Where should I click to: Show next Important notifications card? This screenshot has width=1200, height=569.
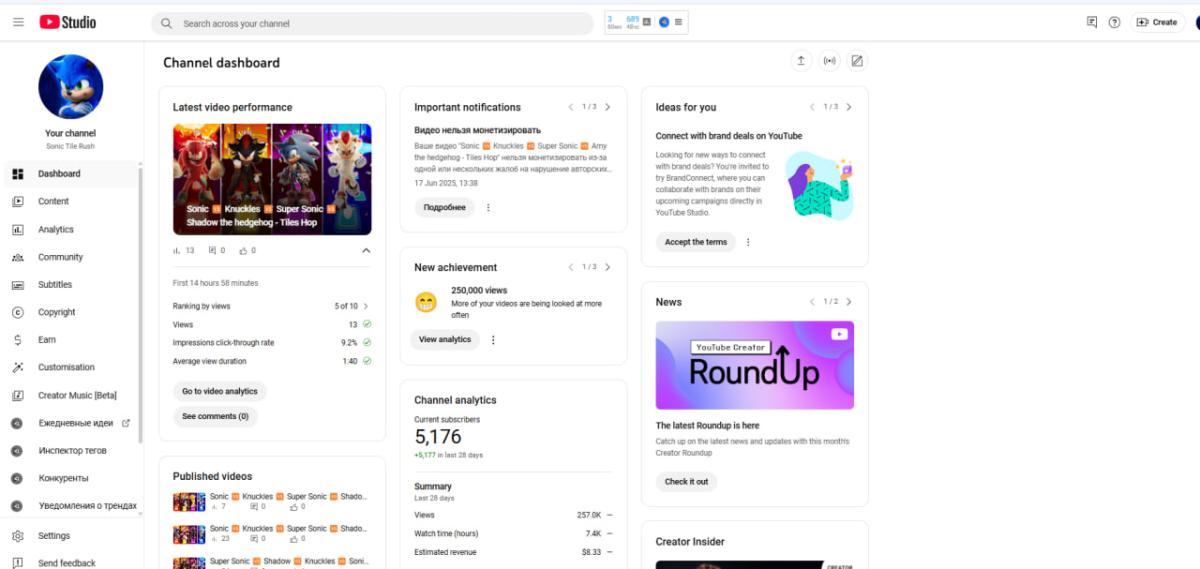(x=608, y=107)
